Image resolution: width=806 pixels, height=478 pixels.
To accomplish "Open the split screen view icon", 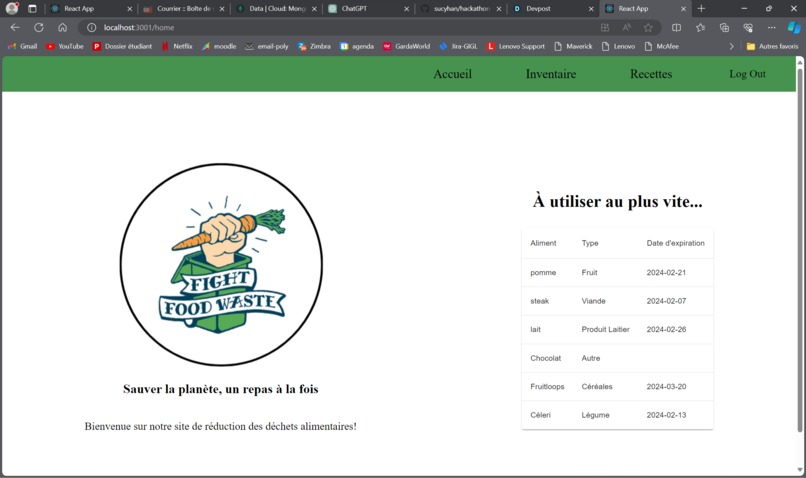I will (x=676, y=28).
